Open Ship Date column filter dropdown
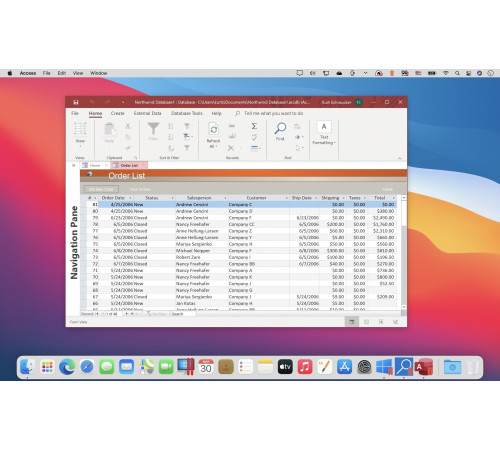500x450 pixels. coord(316,198)
